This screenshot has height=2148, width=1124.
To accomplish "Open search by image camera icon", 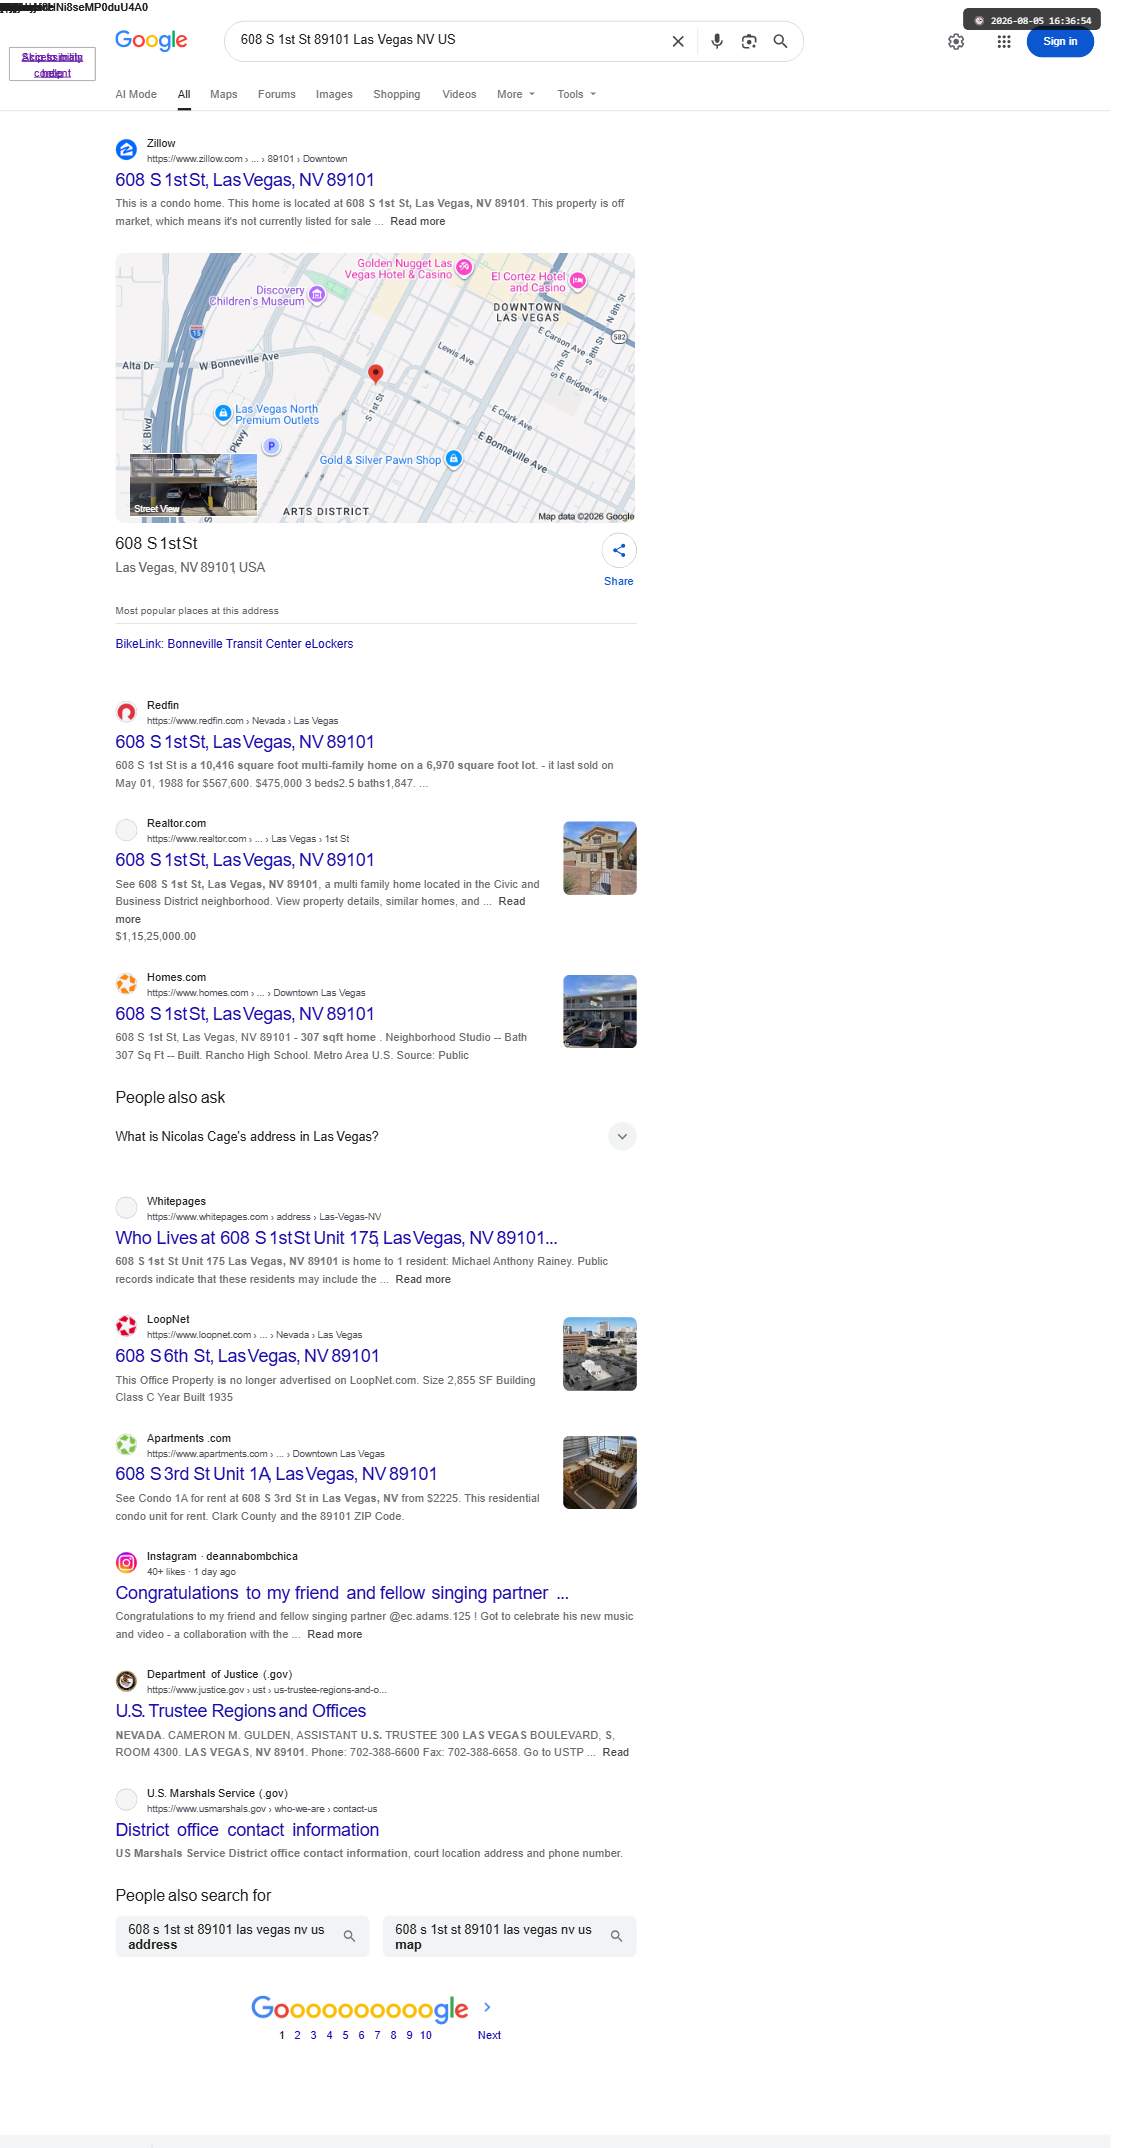I will [749, 41].
